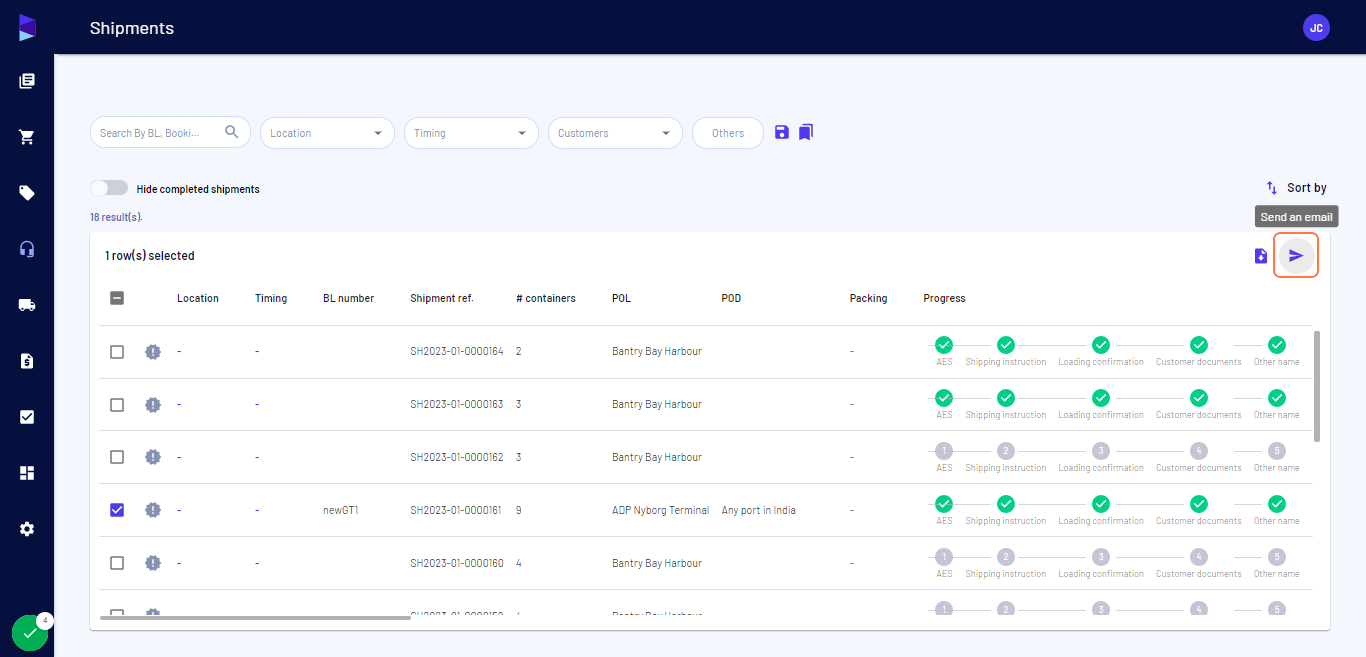Screen dimensions: 1366x657
Task: Click alert badge icon for SH2023-01-0000163
Action: coord(152,404)
